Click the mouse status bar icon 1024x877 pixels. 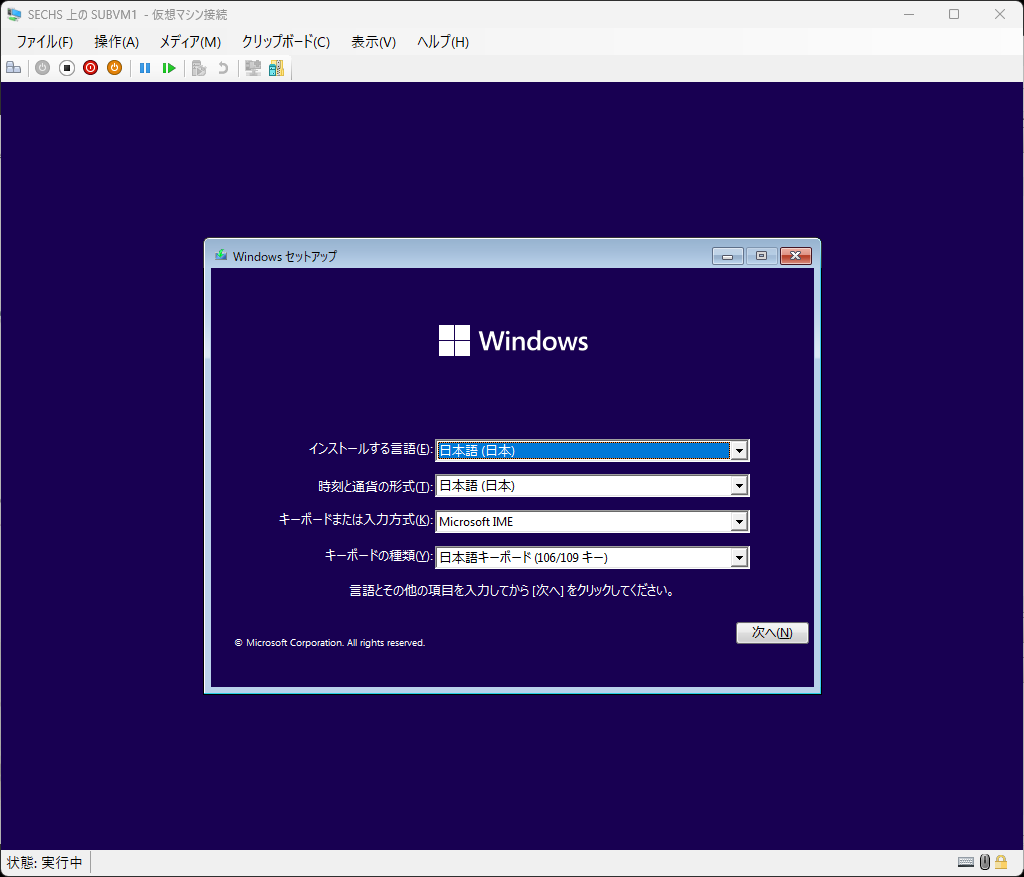tap(985, 862)
